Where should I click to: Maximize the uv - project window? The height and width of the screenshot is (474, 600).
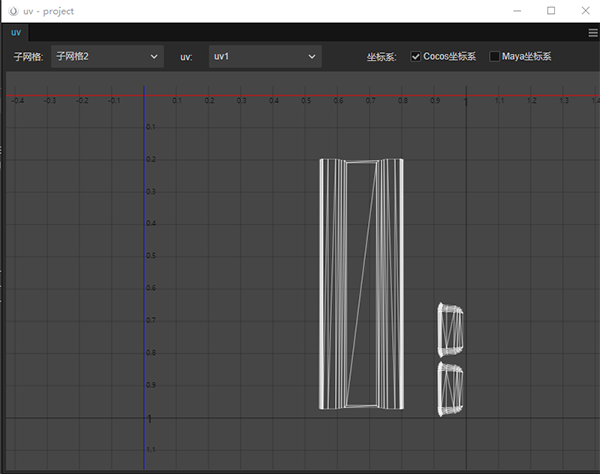pos(551,11)
